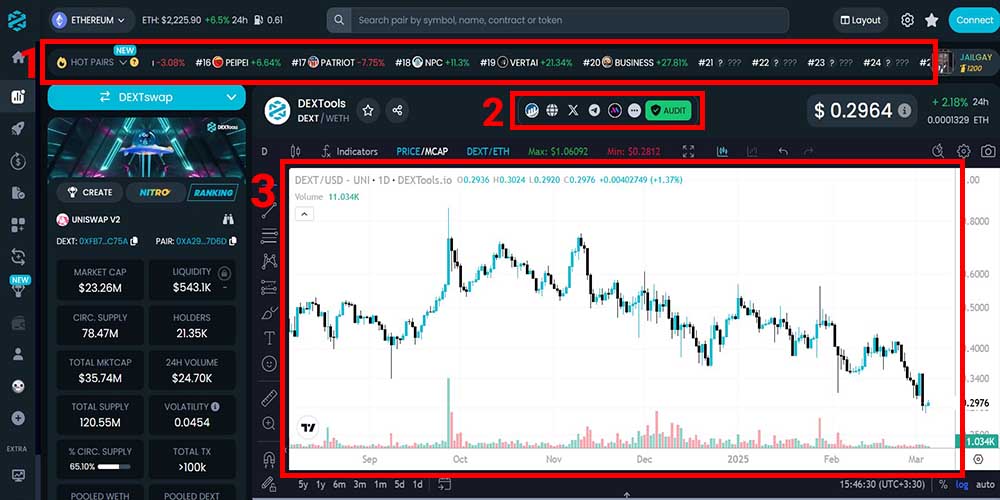Add DEXTools pair to favorites star
The width and height of the screenshot is (1000, 500).
click(x=368, y=110)
